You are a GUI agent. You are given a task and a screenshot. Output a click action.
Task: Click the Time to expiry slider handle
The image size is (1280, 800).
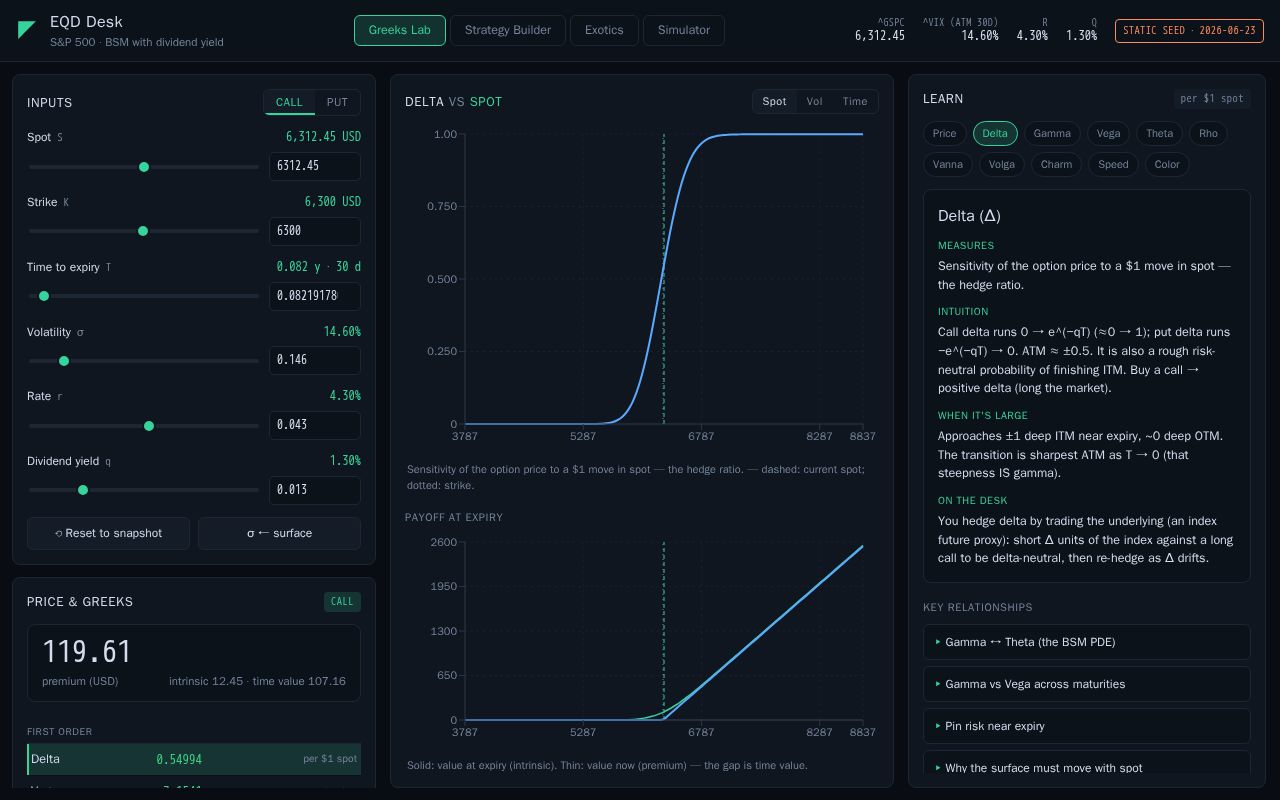point(44,296)
